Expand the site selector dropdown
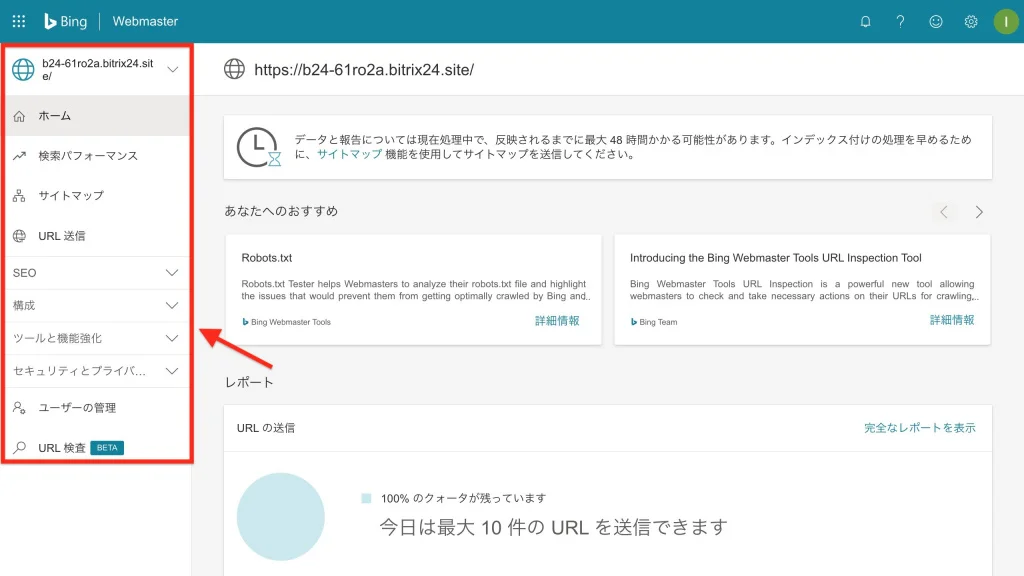The image size is (1024, 576). click(172, 69)
